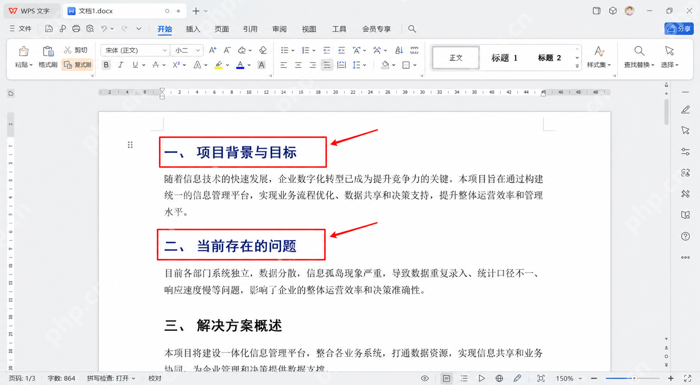
Task: Toggle Strikethrough formatting
Action: [x=155, y=65]
